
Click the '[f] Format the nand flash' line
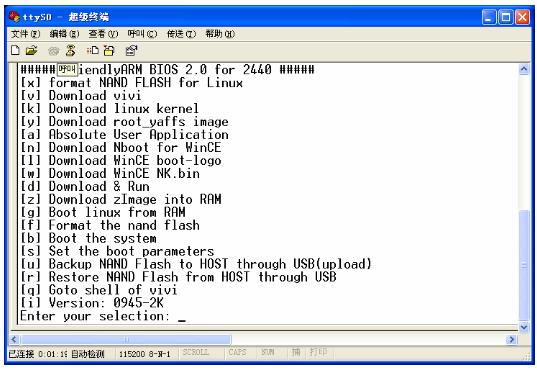110,225
